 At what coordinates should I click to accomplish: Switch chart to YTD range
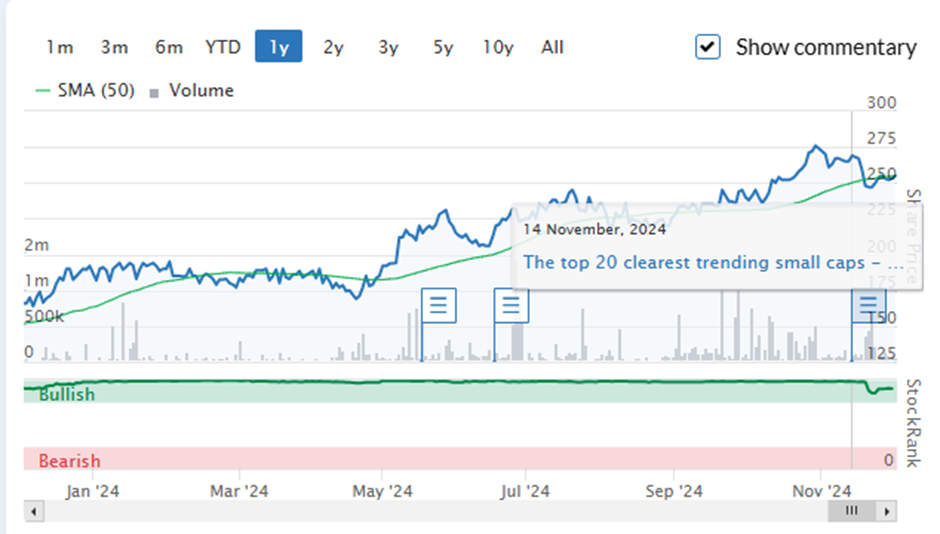click(x=222, y=47)
